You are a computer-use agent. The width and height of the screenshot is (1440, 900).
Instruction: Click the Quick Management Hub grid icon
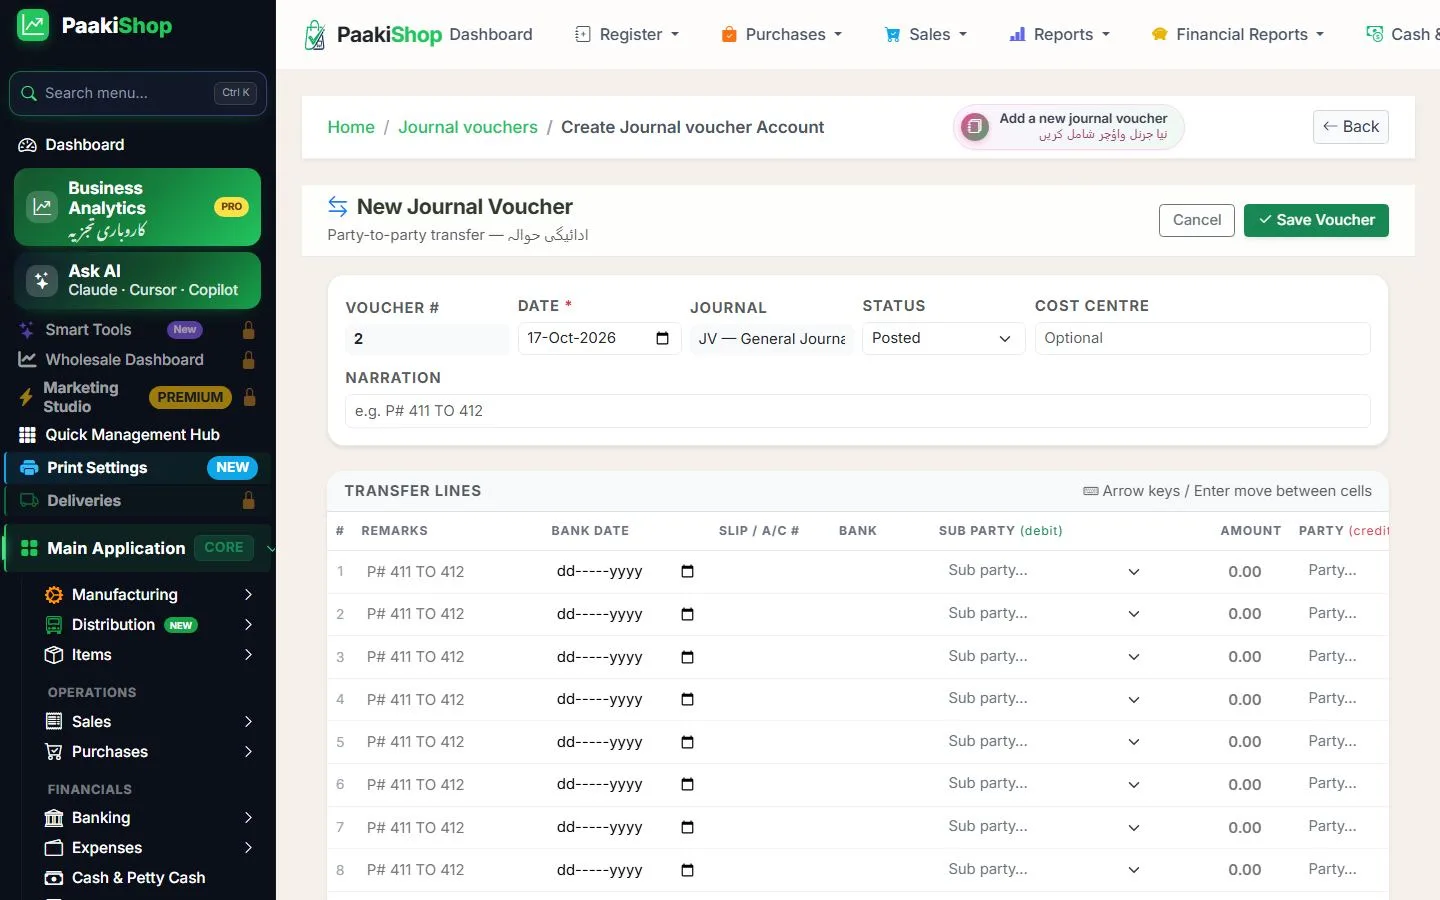point(27,435)
